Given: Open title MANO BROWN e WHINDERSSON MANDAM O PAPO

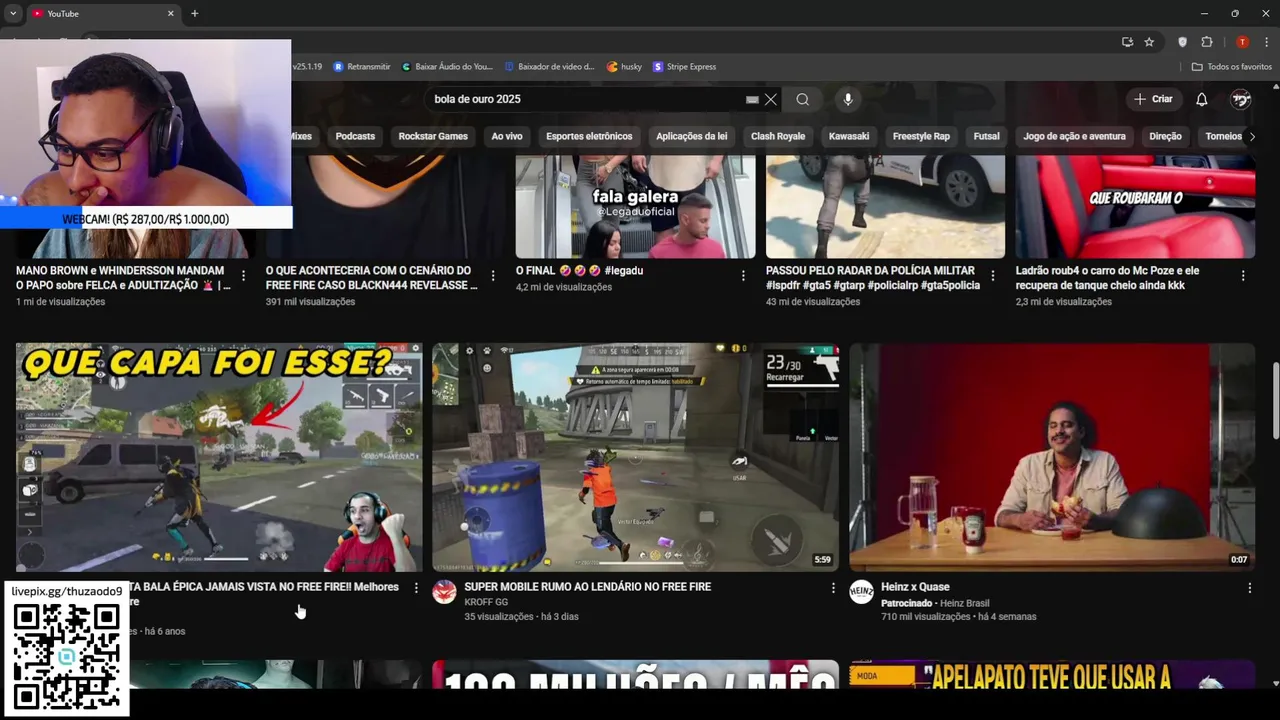Looking at the screenshot, I should click(123, 278).
